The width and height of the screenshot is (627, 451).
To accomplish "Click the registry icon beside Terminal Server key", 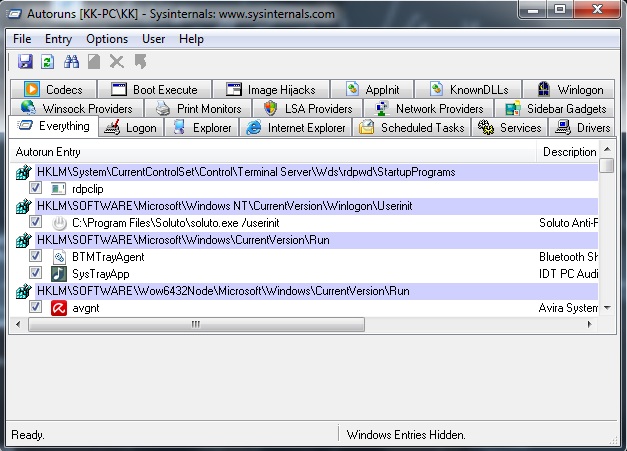I will click(24, 172).
